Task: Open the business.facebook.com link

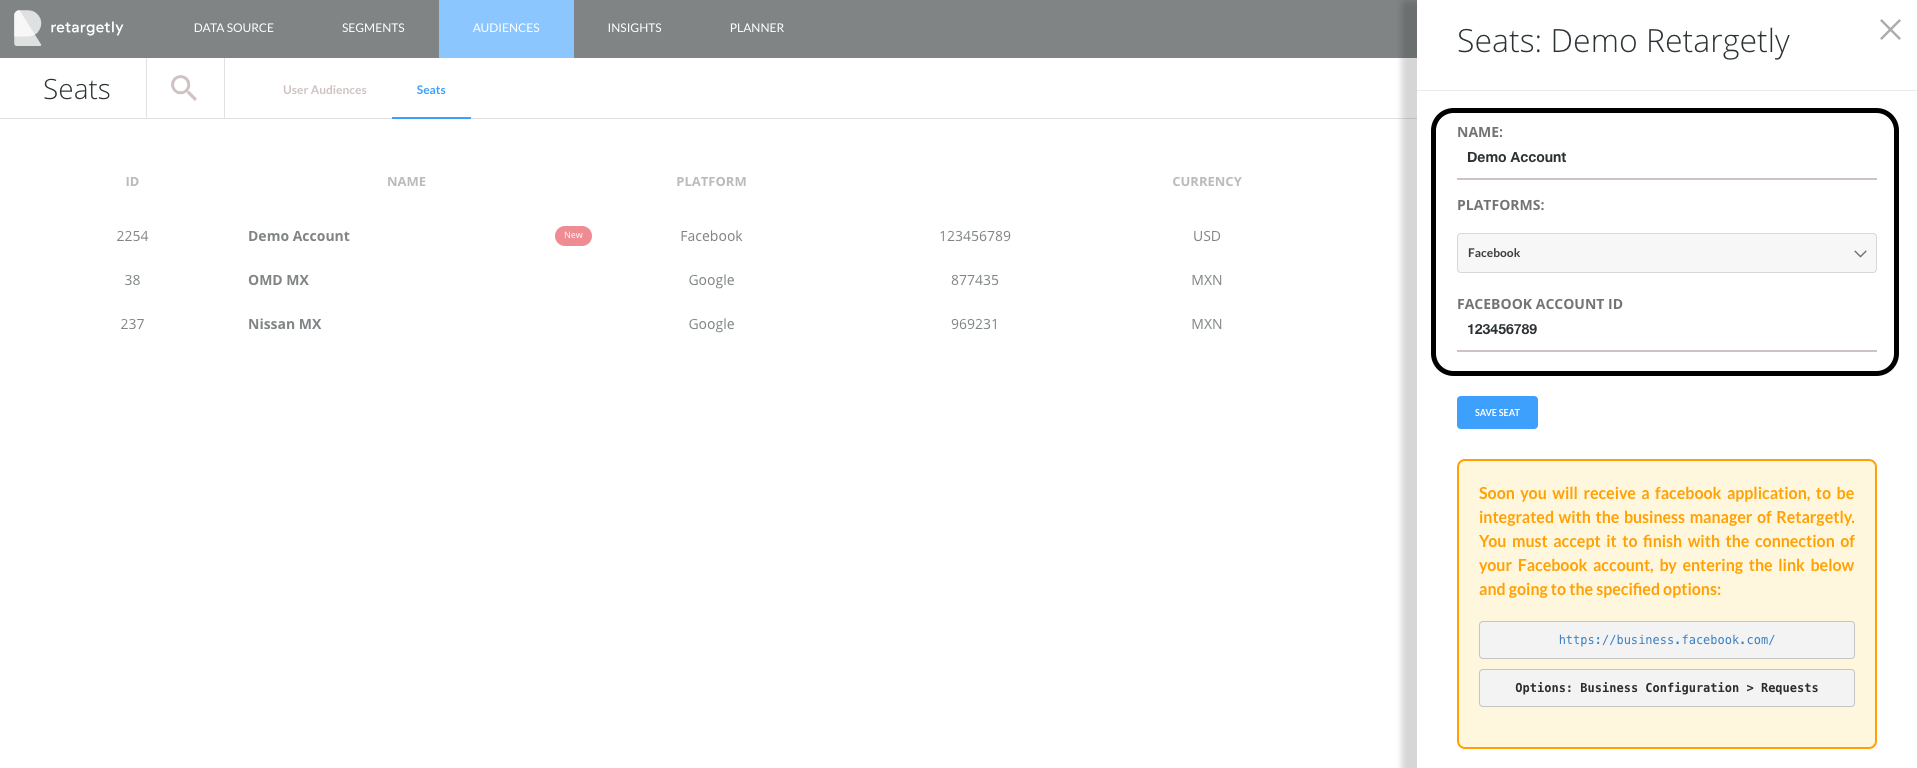Action: click(1666, 640)
